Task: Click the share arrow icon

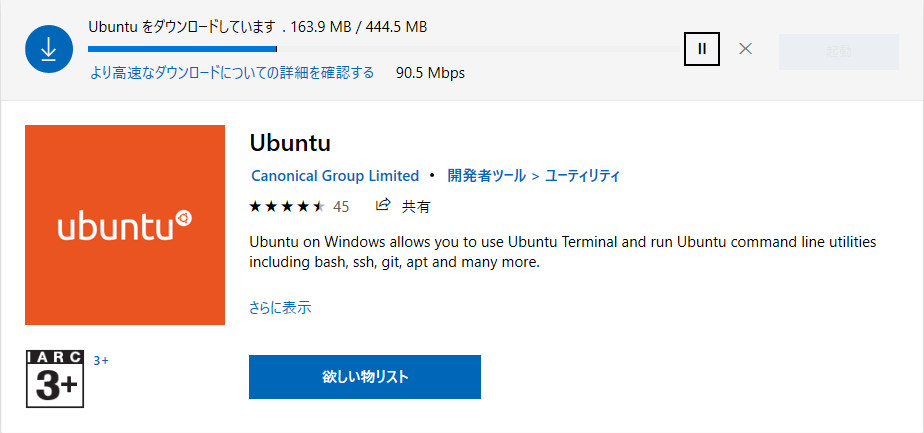Action: click(383, 205)
